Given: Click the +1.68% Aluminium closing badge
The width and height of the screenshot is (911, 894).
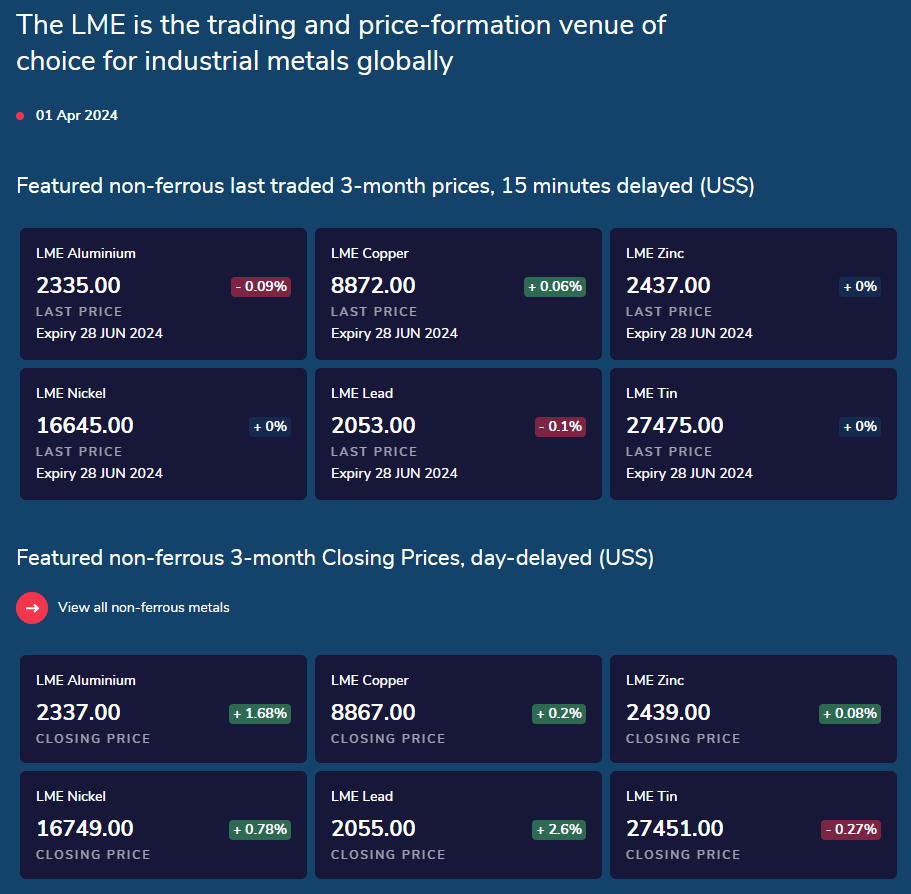Looking at the screenshot, I should tap(260, 713).
